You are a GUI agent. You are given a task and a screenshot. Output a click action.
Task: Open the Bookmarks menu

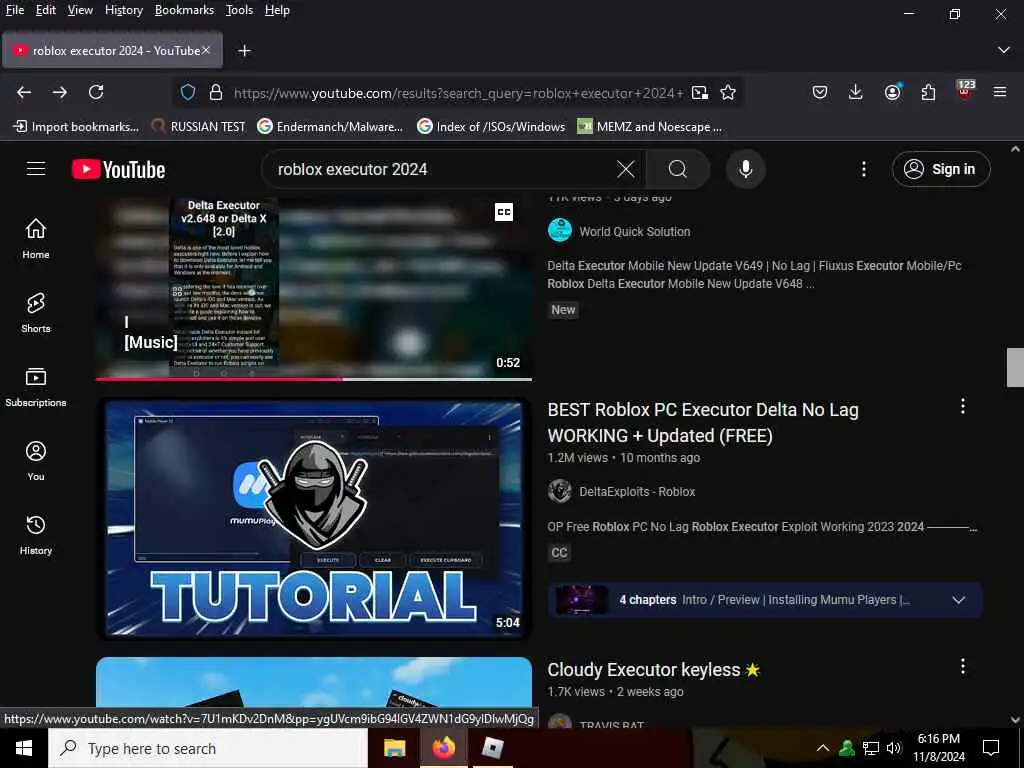coord(184,10)
